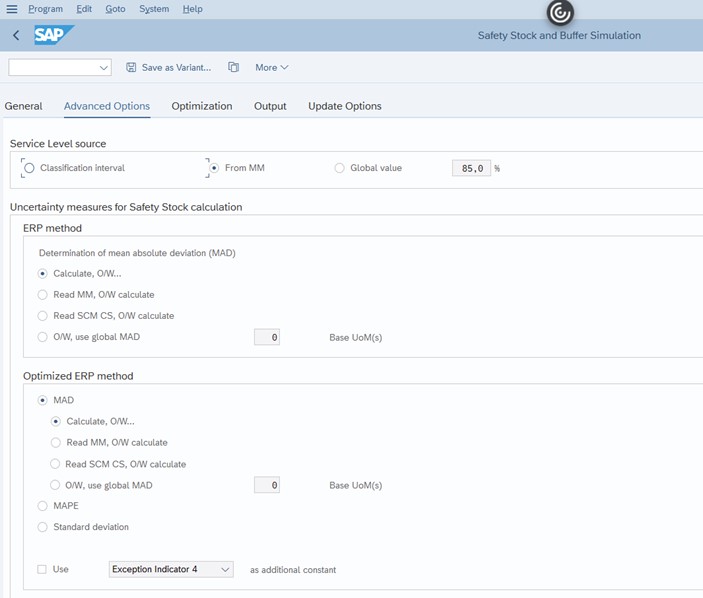Screen dimensions: 703x598
Task: Select MAD under Optimized ERP method
Action: click(43, 400)
